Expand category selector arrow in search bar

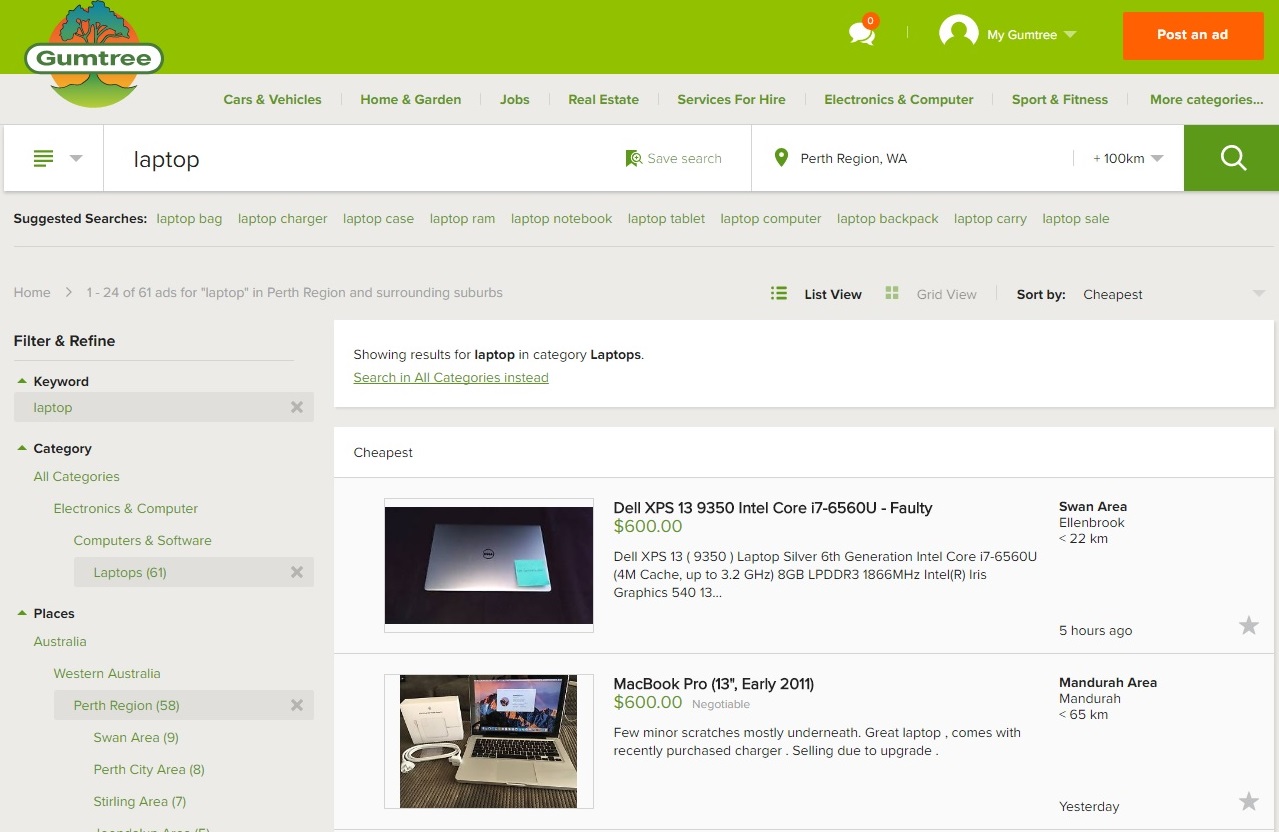76,158
